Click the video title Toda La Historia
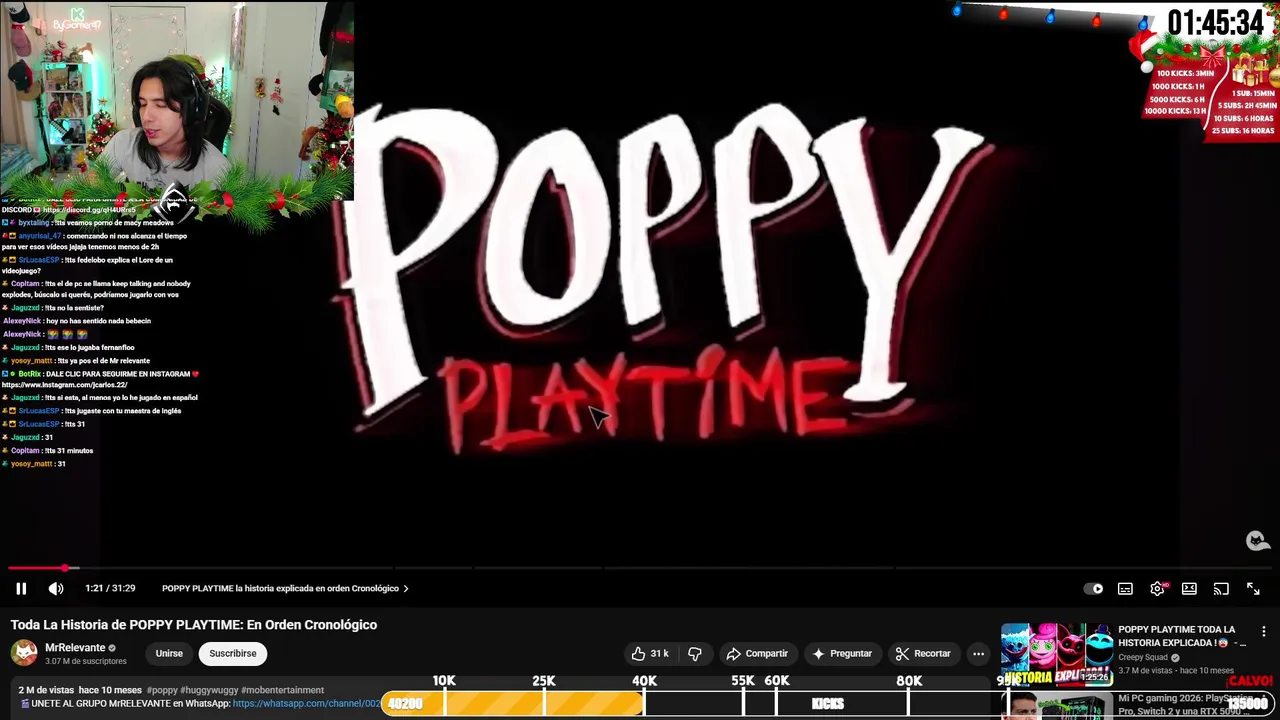1280x720 pixels. pos(194,625)
